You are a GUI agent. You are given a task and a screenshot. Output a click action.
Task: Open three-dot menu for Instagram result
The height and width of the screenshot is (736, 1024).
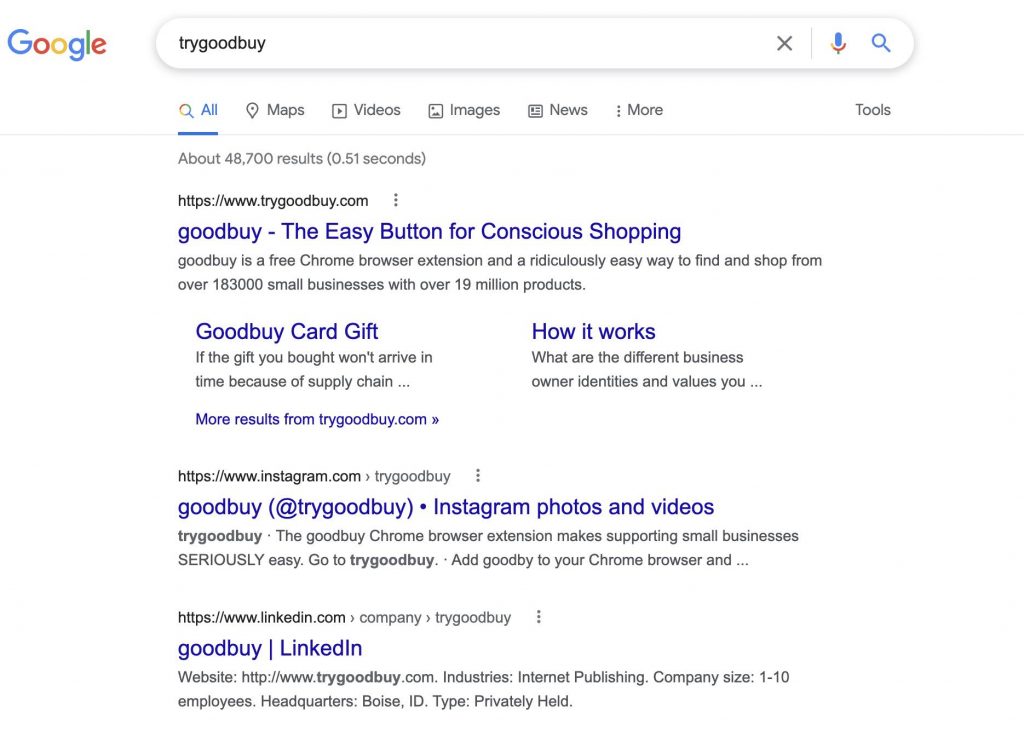pos(478,476)
